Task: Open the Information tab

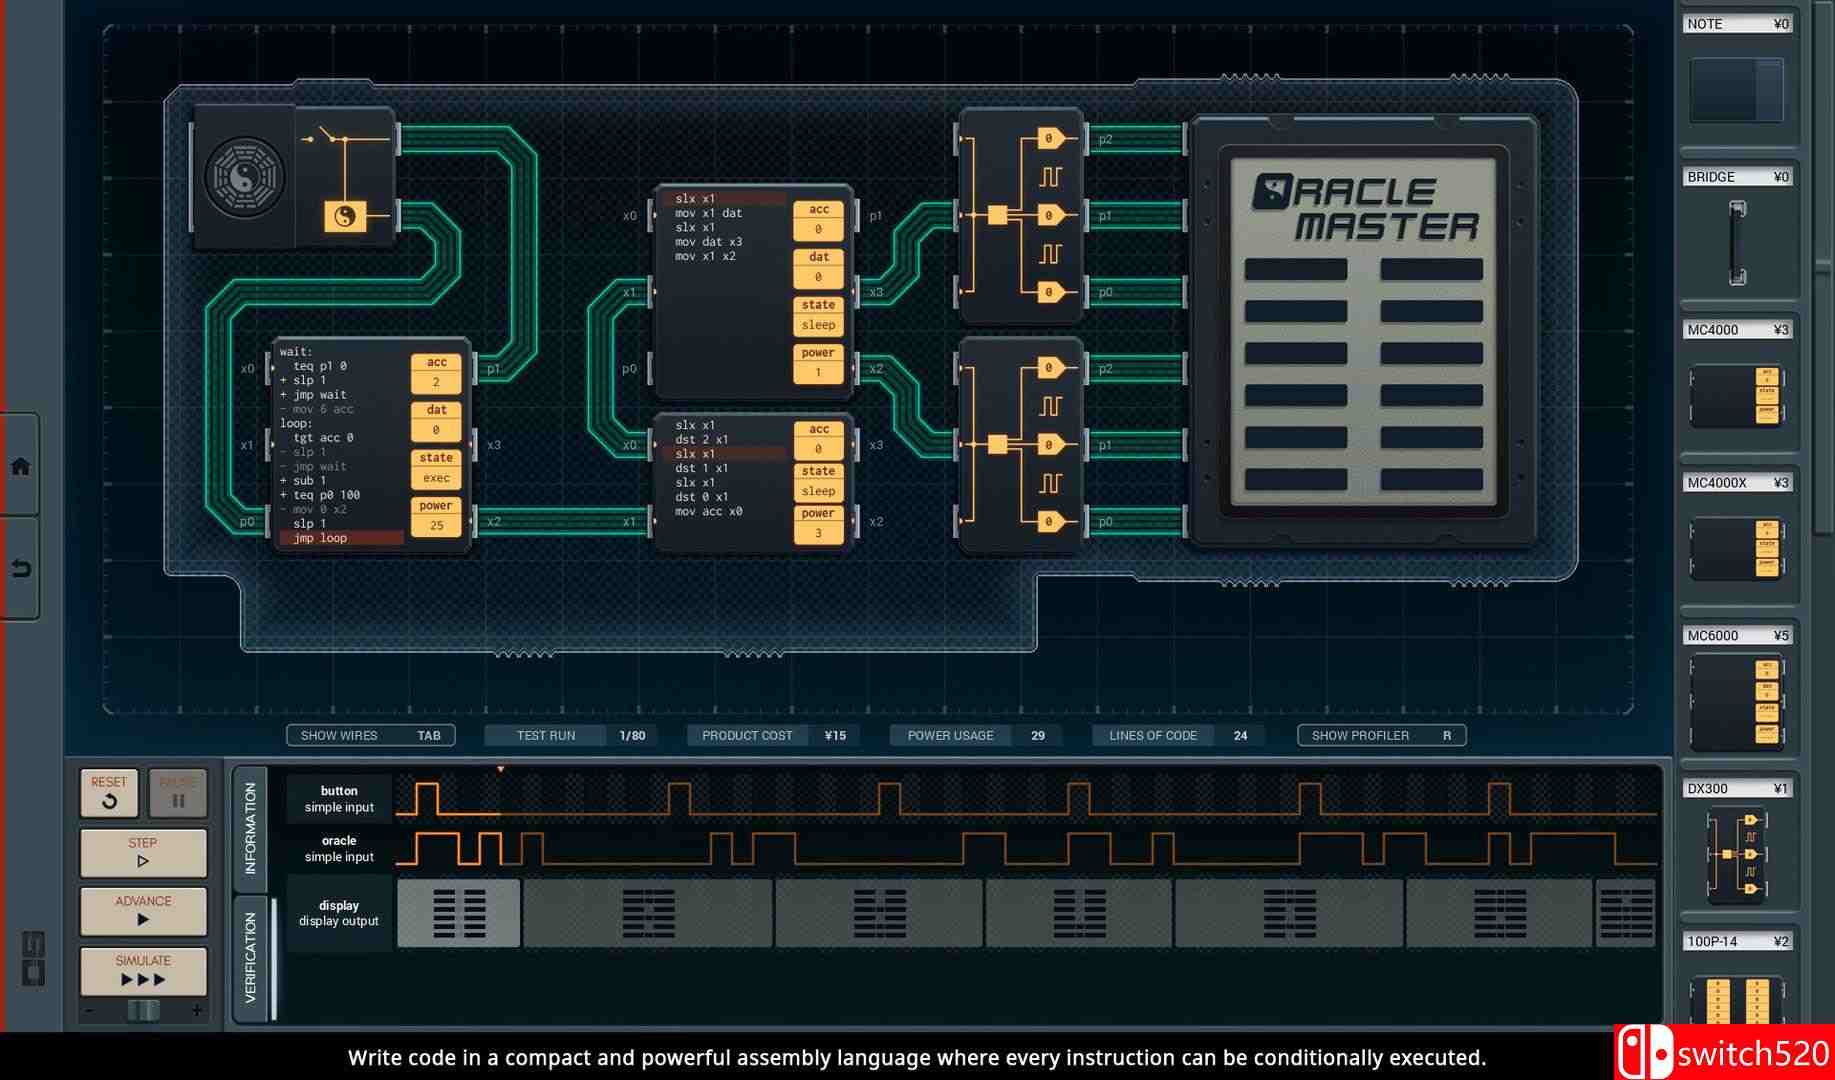Action: coord(250,828)
